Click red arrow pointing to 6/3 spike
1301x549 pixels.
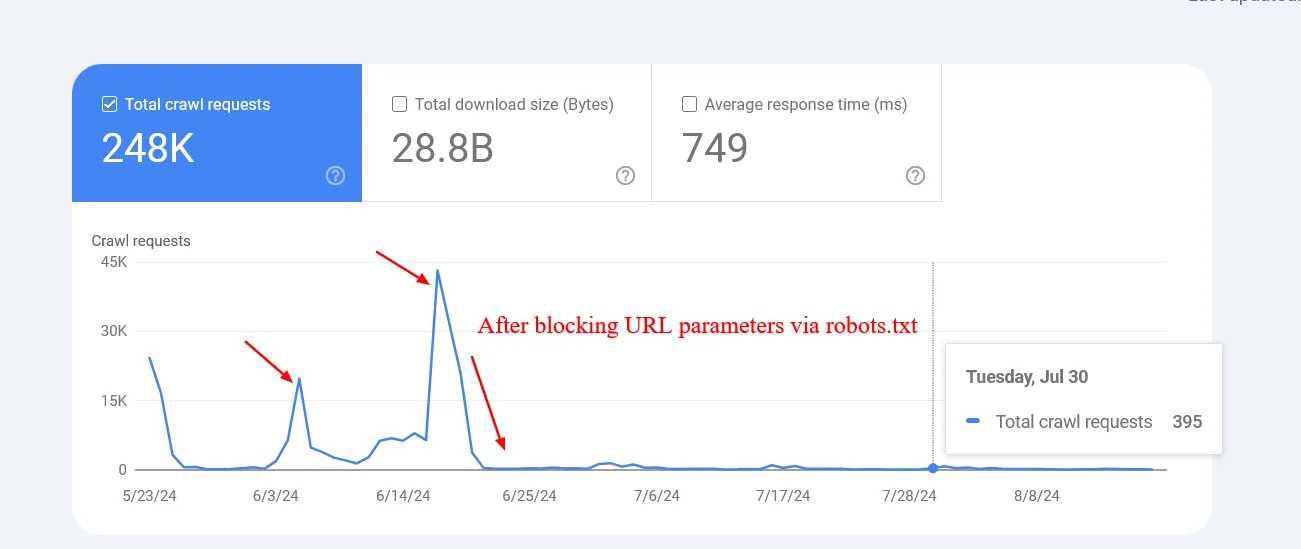coord(269,361)
